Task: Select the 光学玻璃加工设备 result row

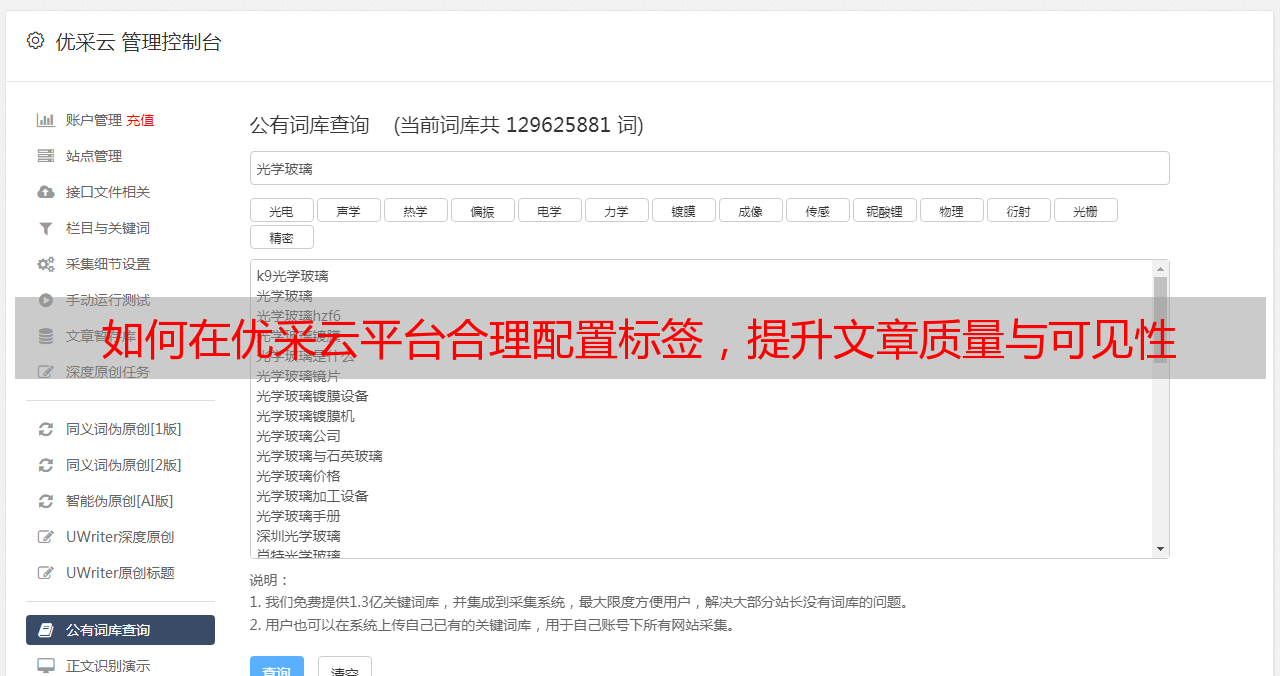Action: point(701,496)
